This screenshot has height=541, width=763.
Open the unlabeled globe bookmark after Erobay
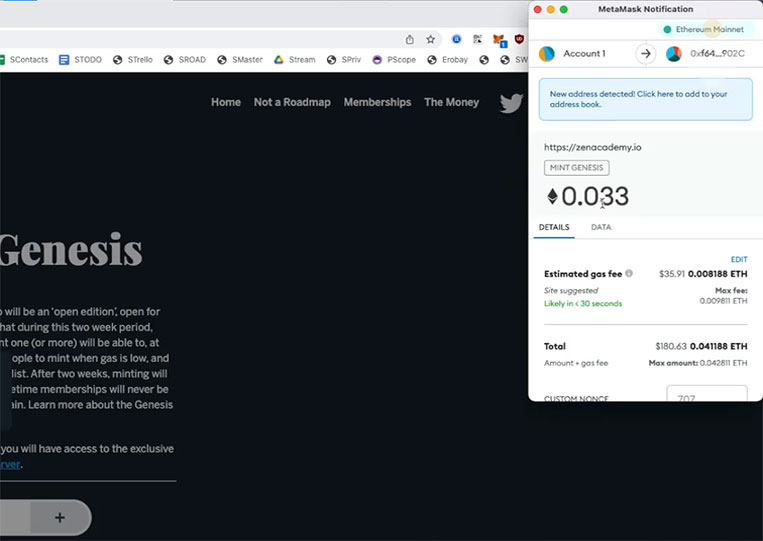(x=484, y=60)
